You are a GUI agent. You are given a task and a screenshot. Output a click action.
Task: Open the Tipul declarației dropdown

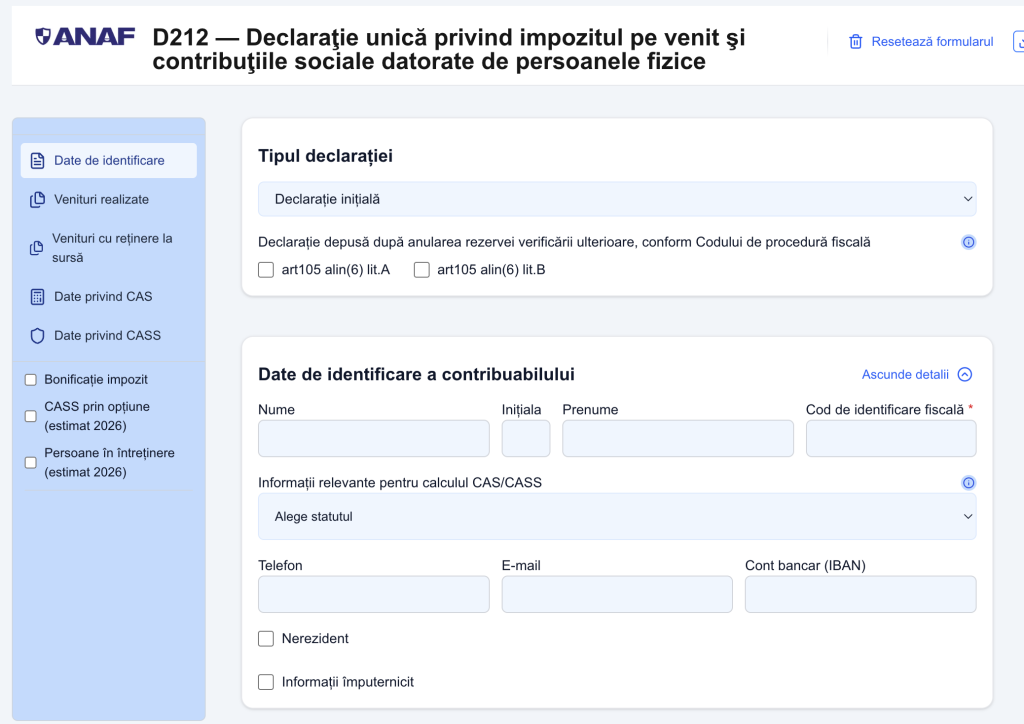tap(617, 199)
